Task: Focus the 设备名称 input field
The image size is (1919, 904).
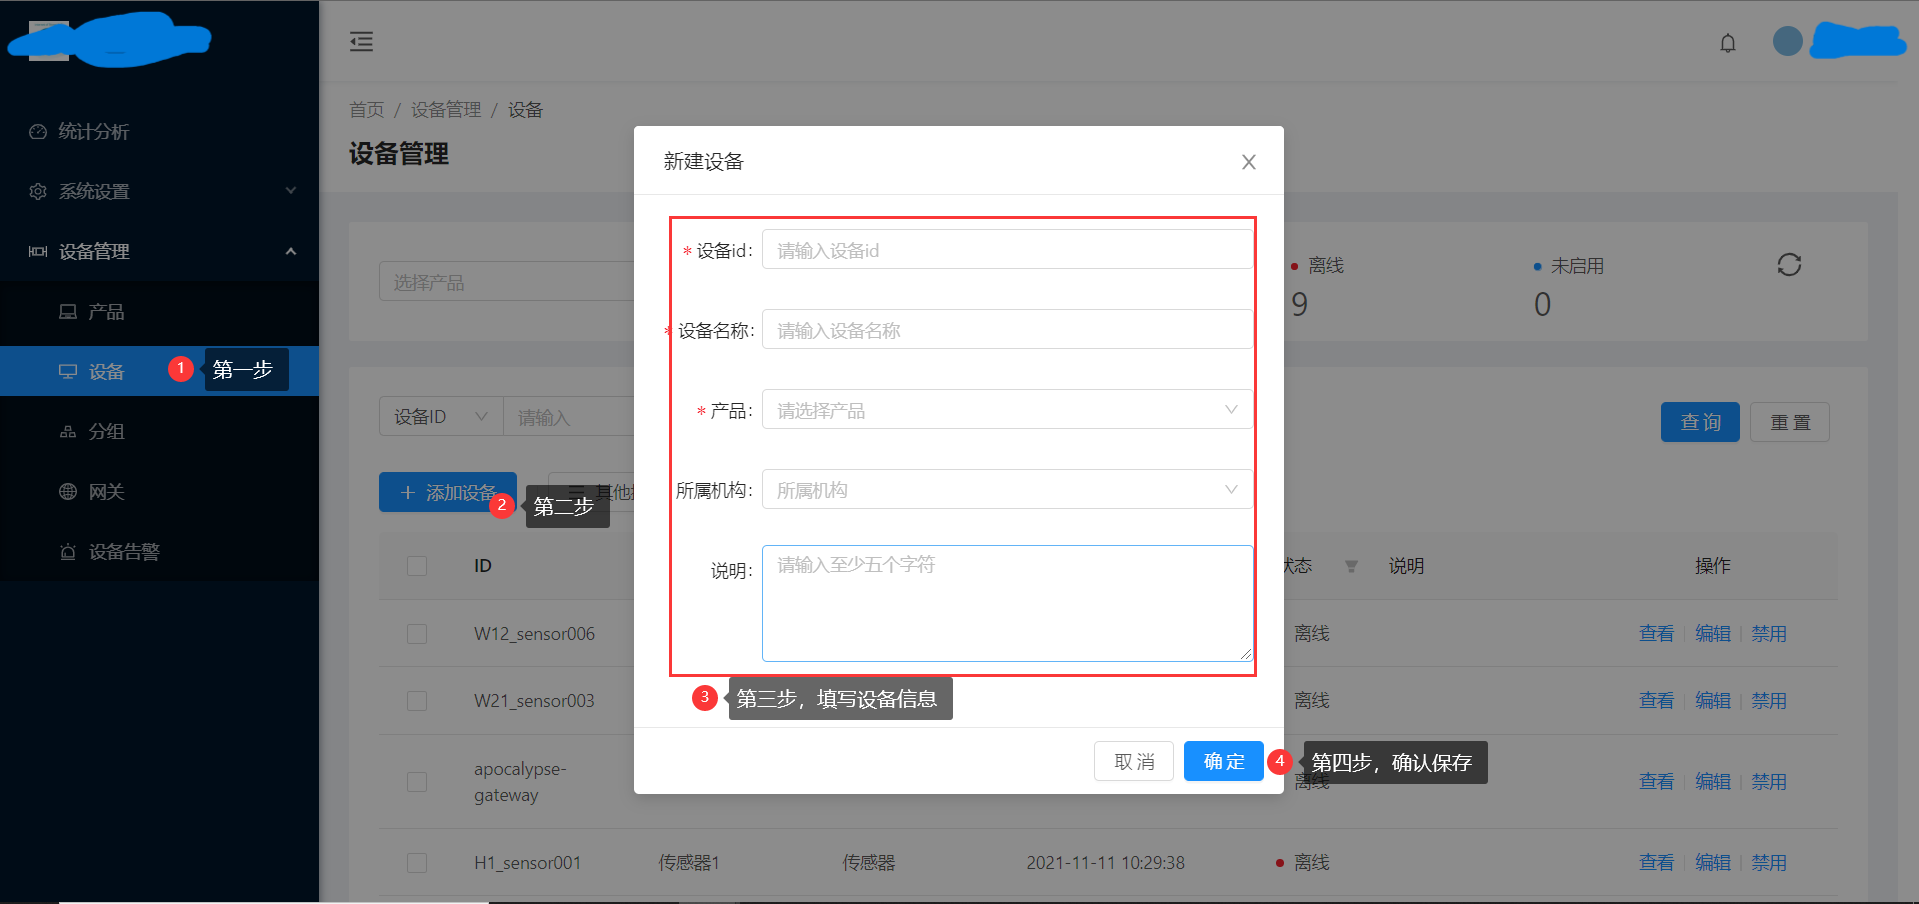Action: 1007,330
